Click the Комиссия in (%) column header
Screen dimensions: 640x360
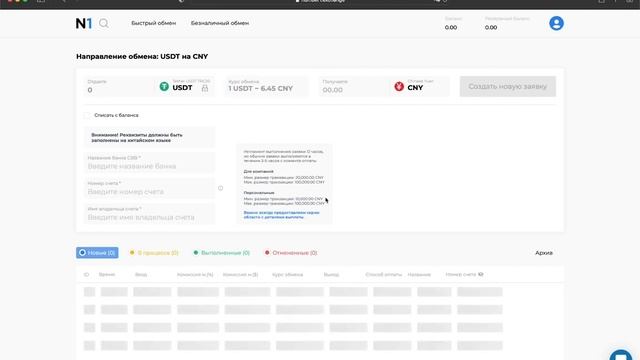pyautogui.click(x=195, y=274)
